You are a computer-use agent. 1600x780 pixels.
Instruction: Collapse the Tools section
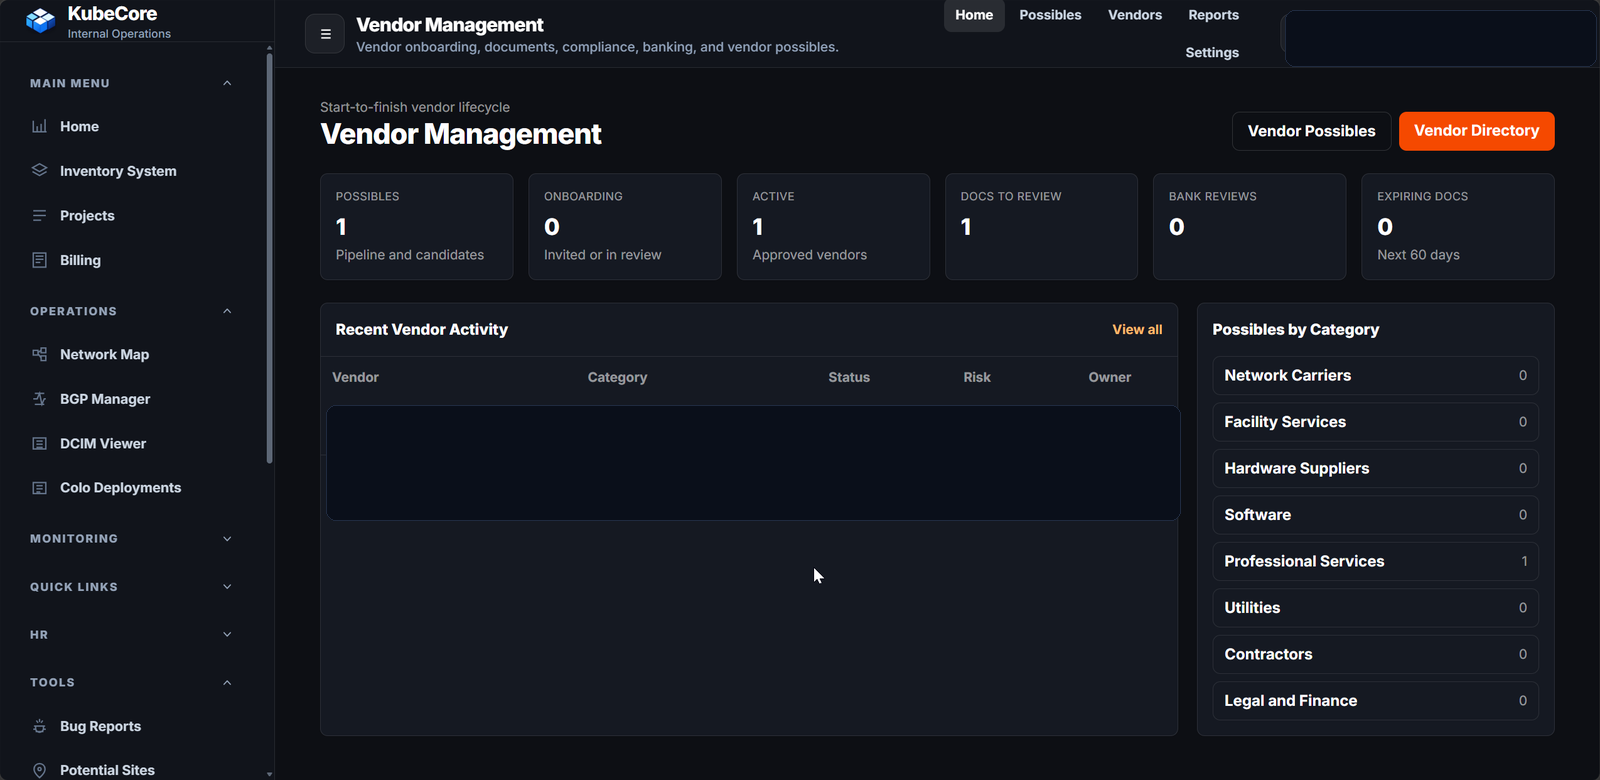227,682
